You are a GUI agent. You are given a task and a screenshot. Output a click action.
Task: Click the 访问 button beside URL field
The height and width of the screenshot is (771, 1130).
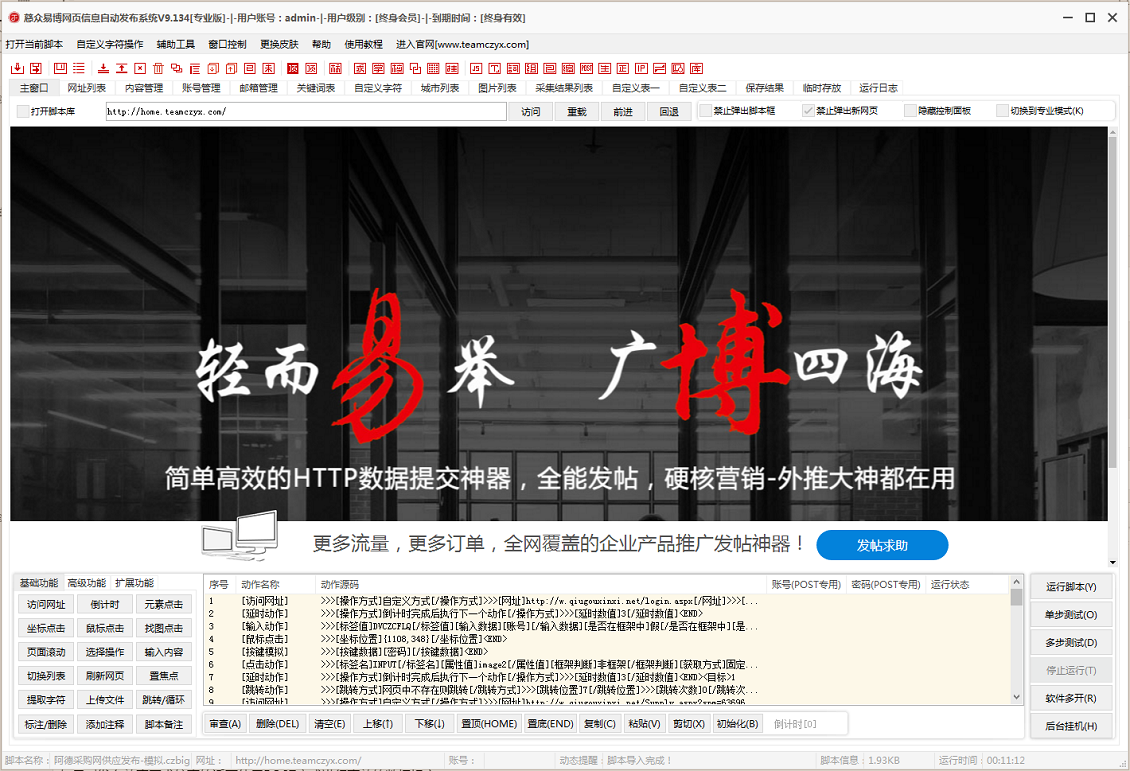pyautogui.click(x=531, y=112)
